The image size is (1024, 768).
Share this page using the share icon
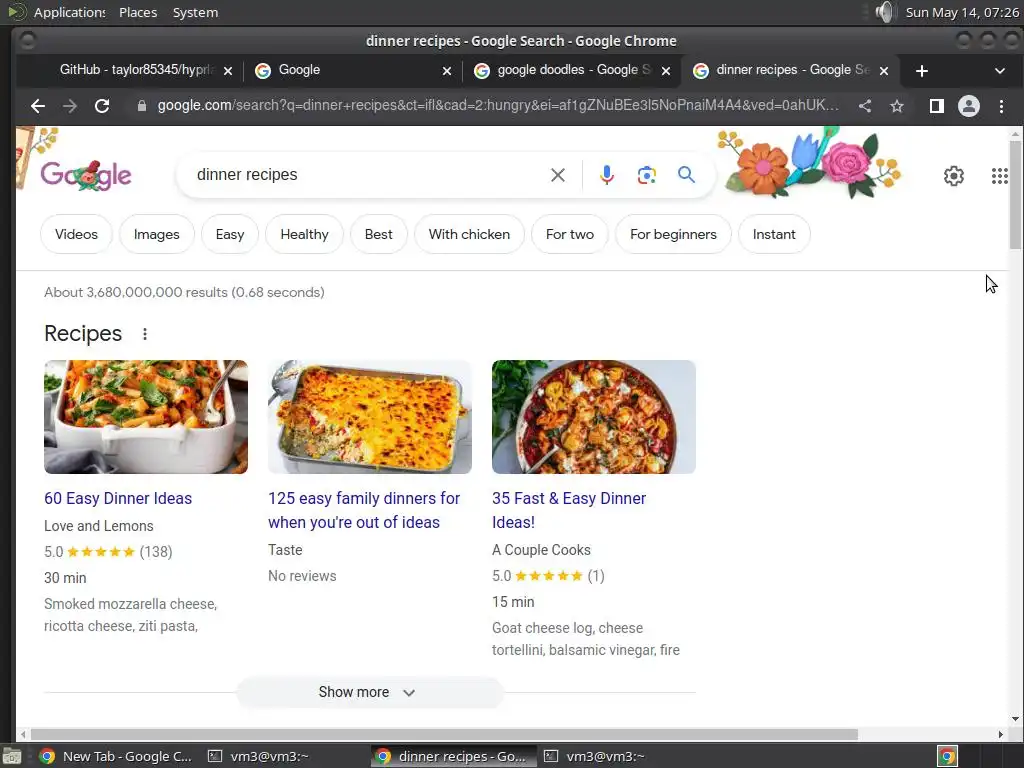pos(865,106)
